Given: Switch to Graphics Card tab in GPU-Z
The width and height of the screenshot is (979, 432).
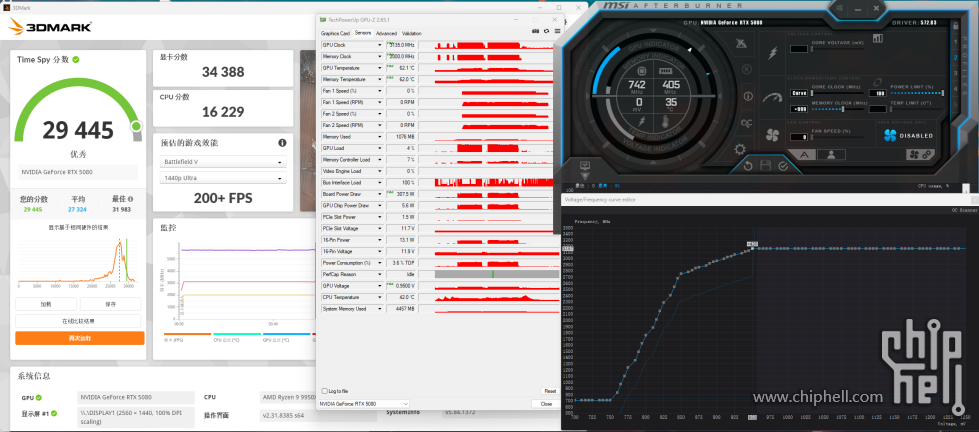Looking at the screenshot, I should 335,33.
